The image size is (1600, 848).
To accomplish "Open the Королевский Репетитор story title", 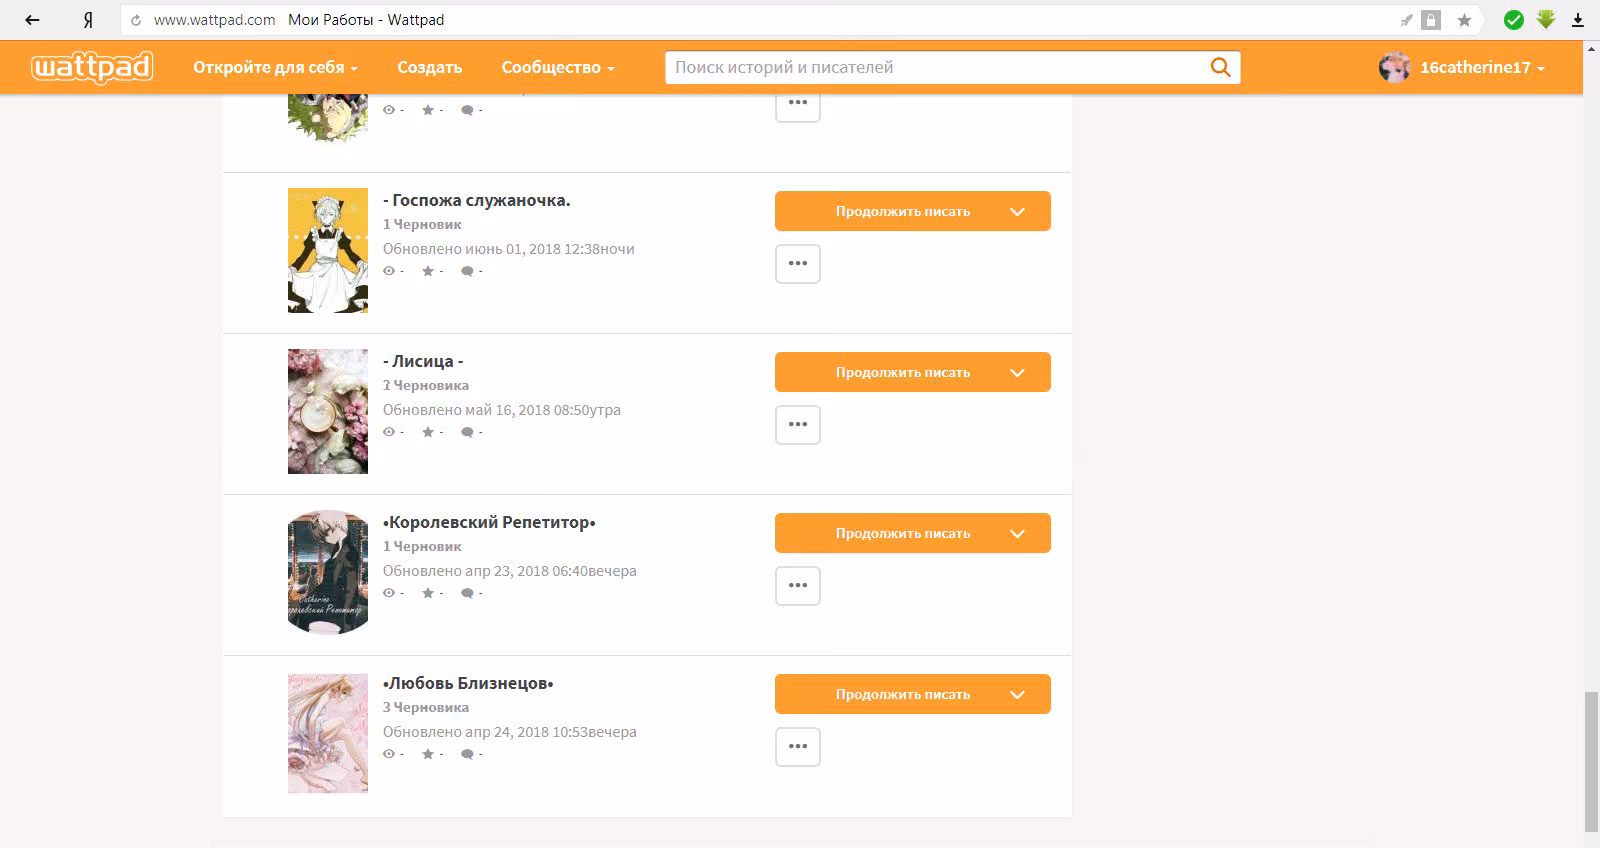I will (x=489, y=522).
